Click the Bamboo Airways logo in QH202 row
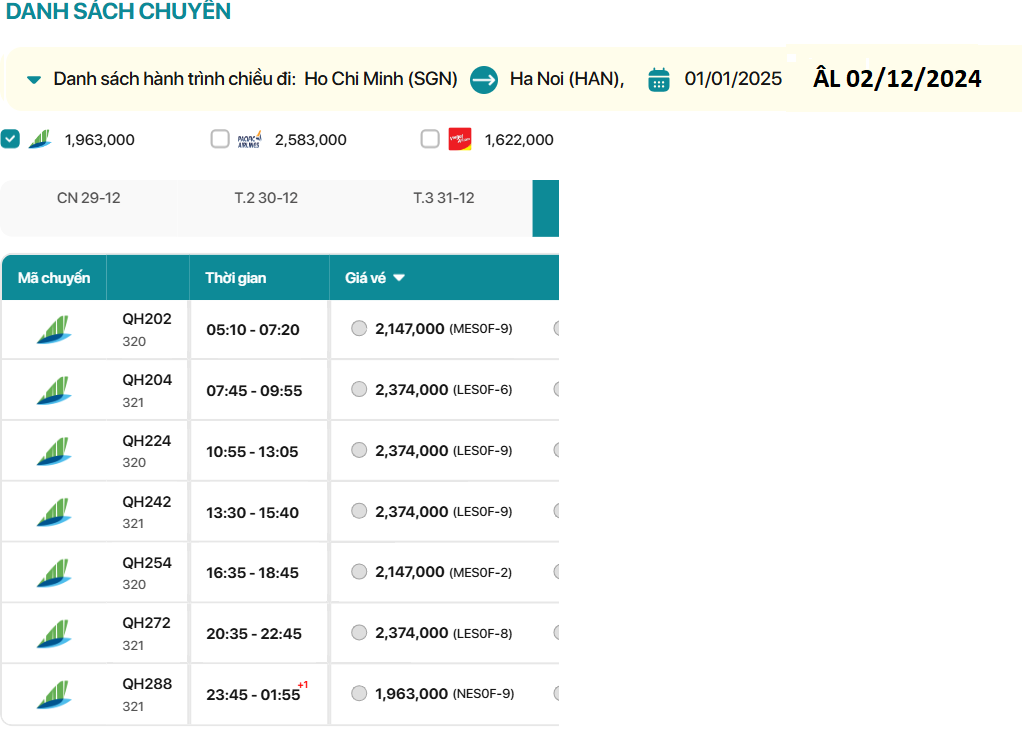 pyautogui.click(x=54, y=329)
